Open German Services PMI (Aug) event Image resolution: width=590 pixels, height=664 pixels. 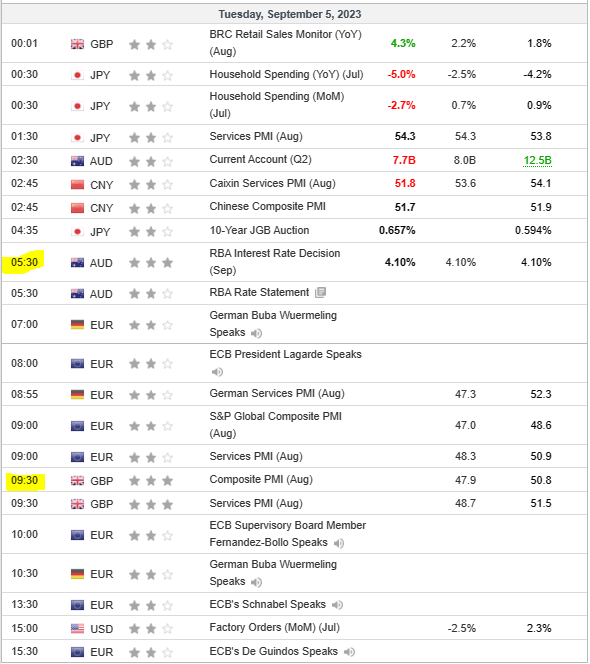coord(277,393)
